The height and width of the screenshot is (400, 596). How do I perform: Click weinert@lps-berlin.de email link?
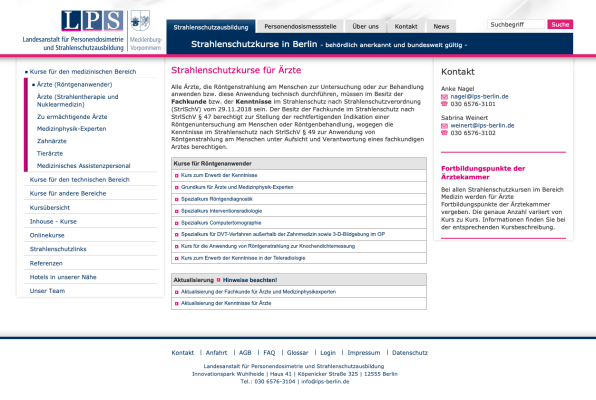482,125
